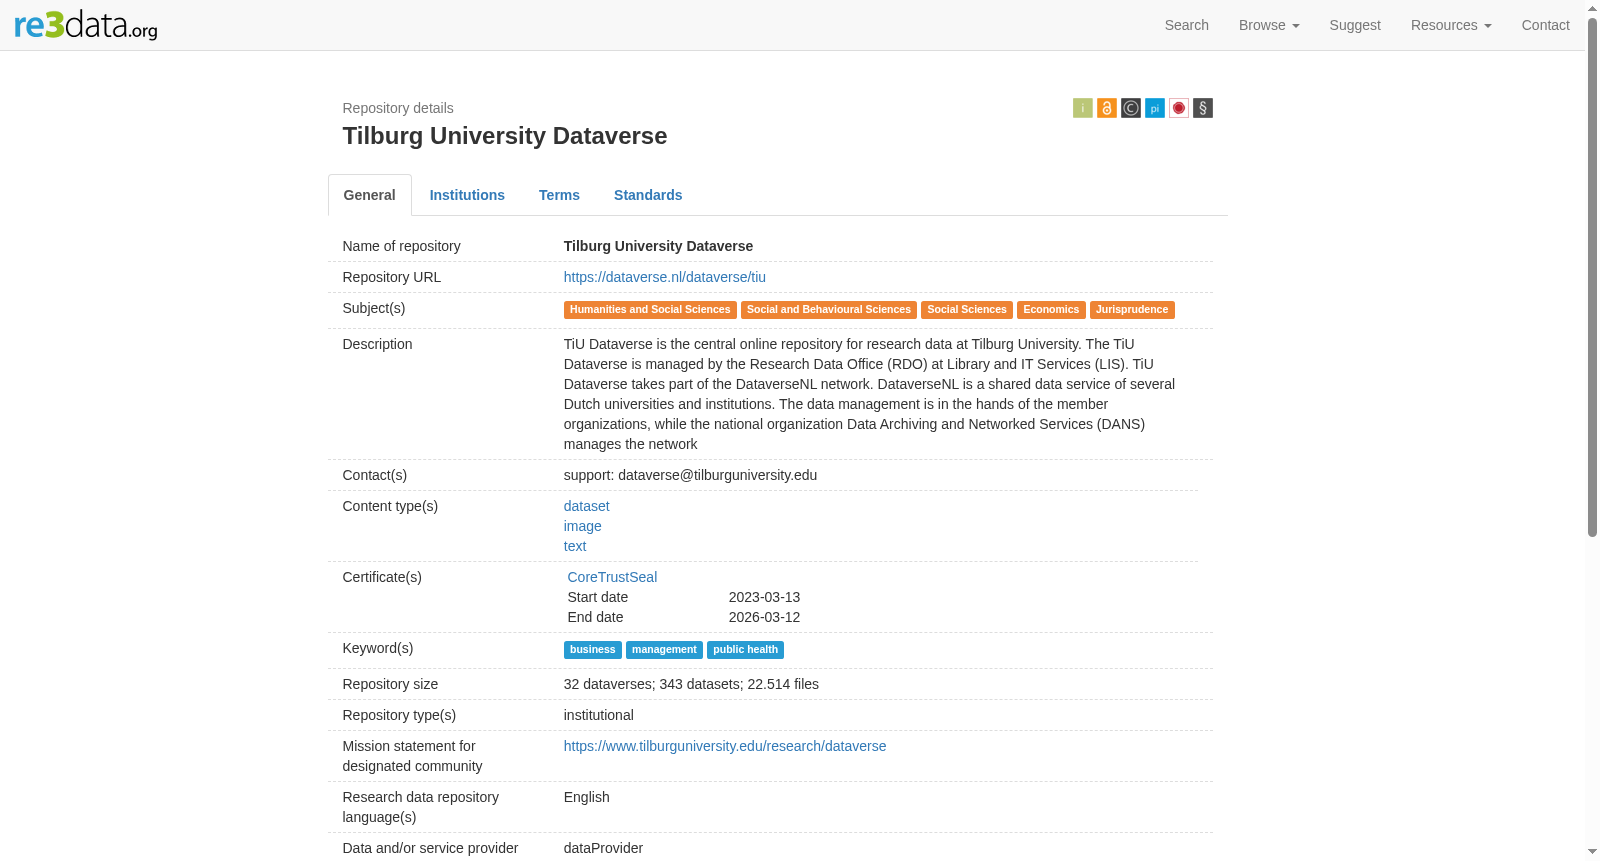Viewport: 1600px width, 861px height.
Task: Open the Suggest page
Action: (x=1355, y=25)
